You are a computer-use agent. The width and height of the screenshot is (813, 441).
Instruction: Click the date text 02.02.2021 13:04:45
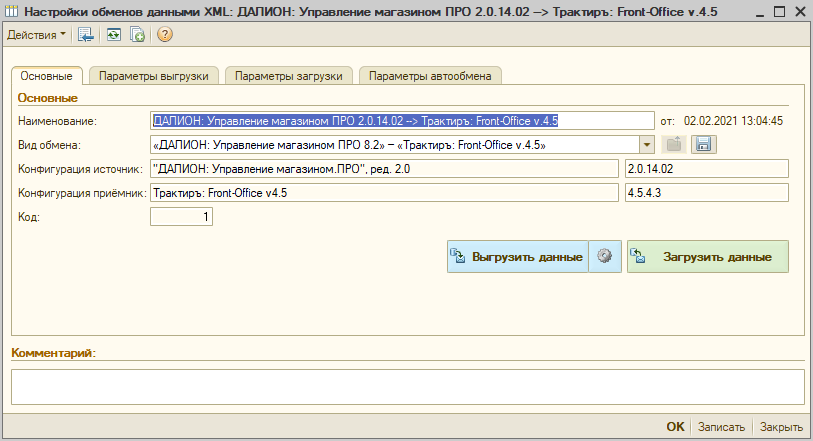(x=733, y=121)
